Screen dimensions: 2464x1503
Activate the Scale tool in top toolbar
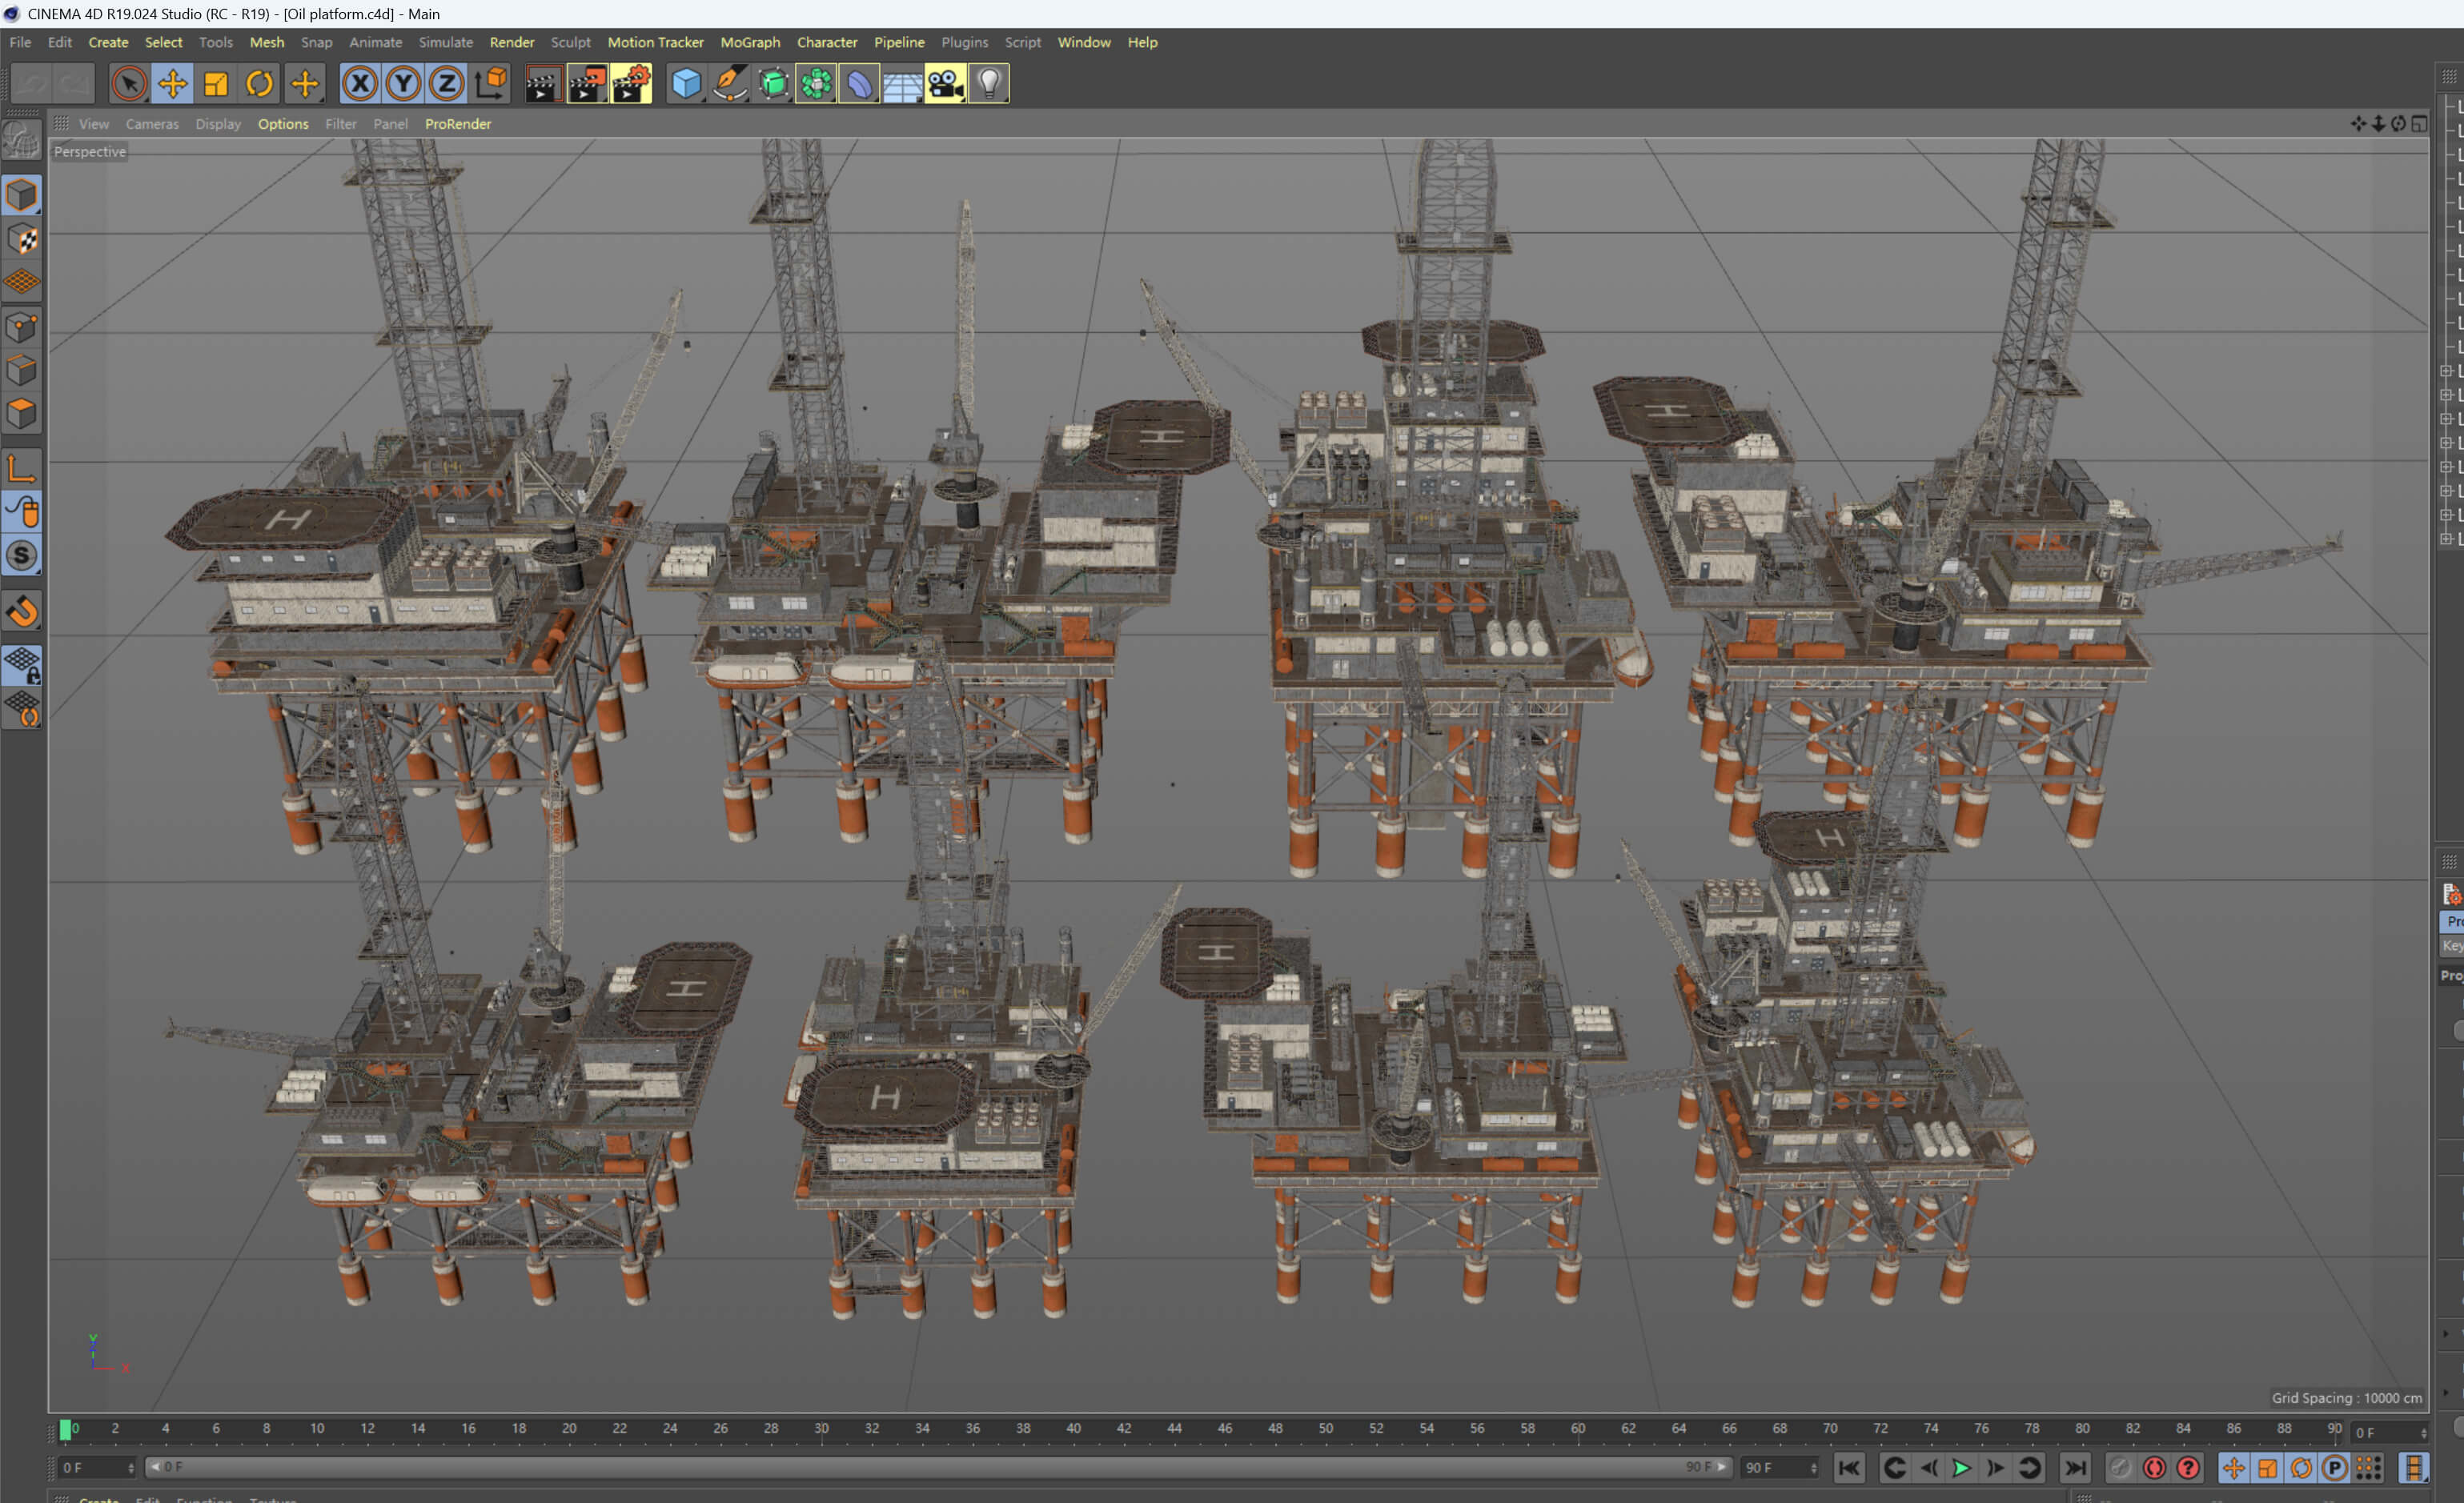click(x=216, y=84)
